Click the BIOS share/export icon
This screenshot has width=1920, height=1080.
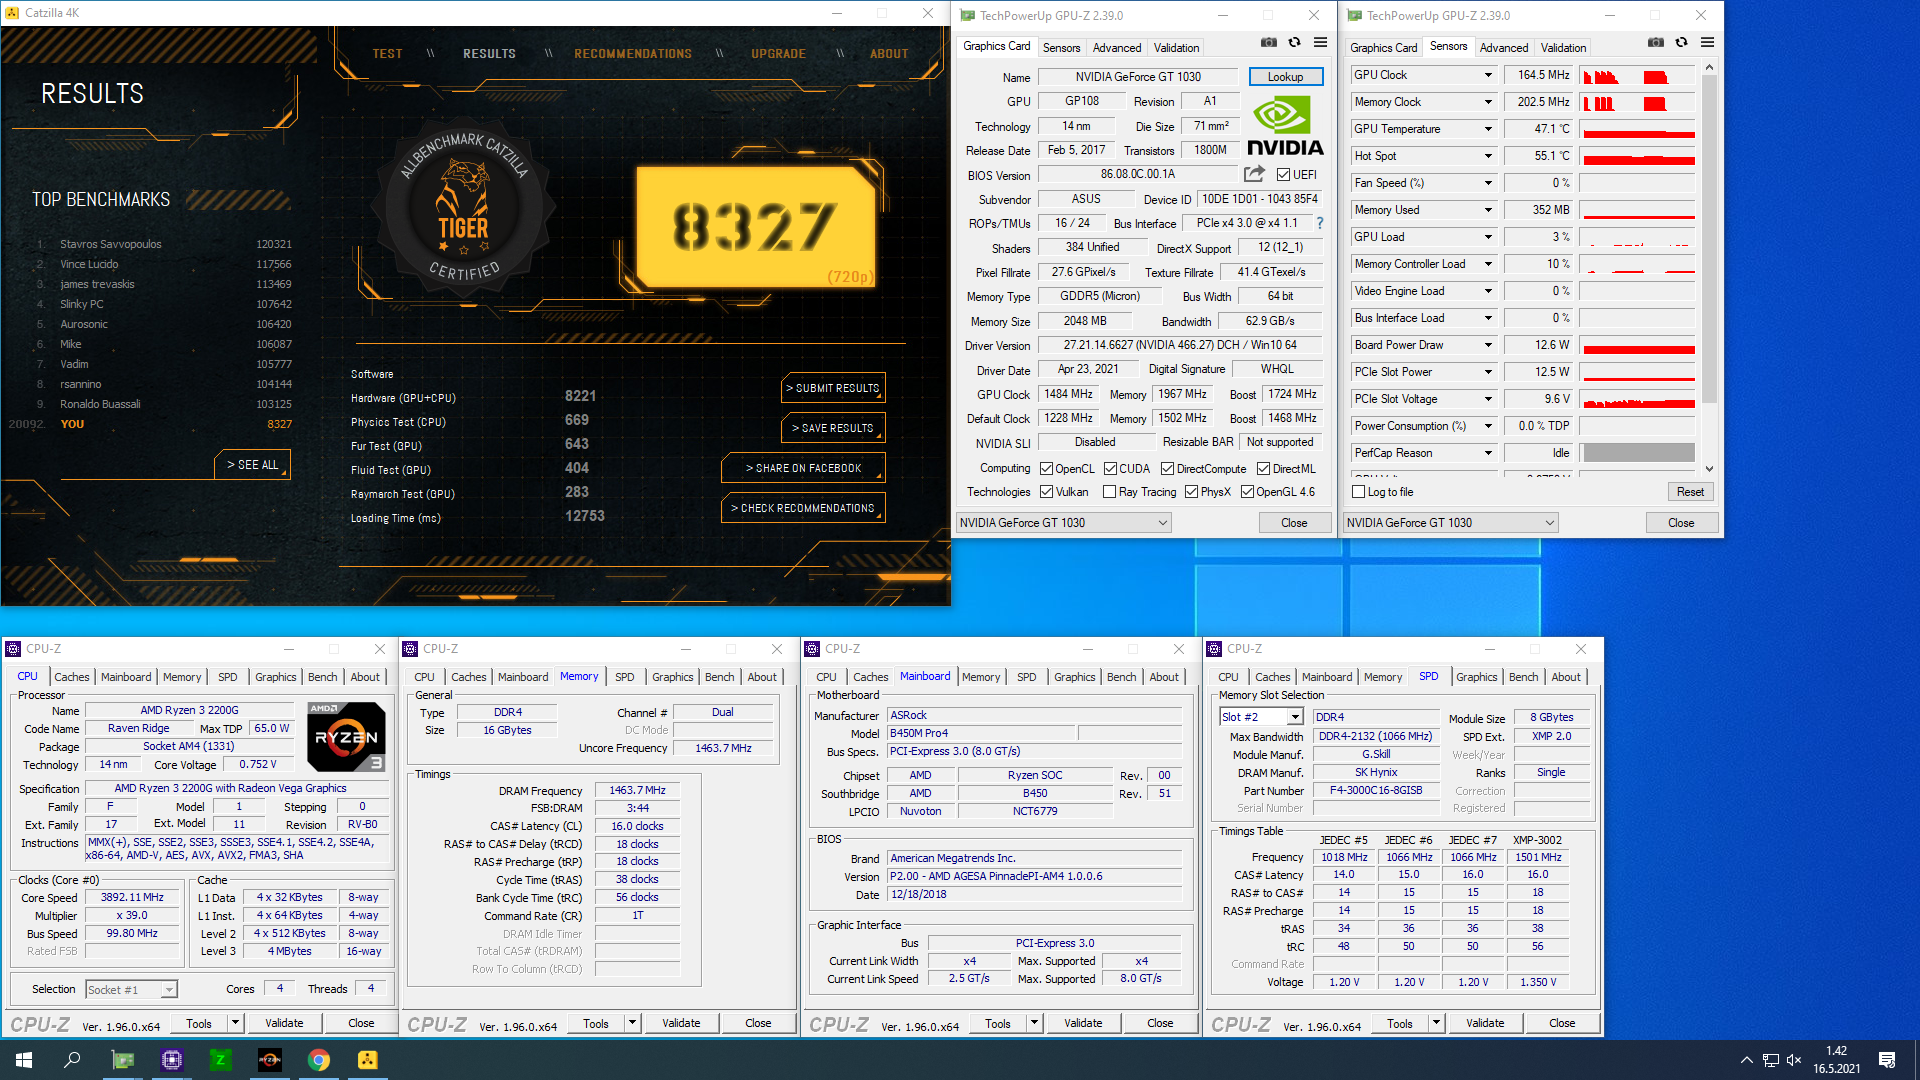1254,174
